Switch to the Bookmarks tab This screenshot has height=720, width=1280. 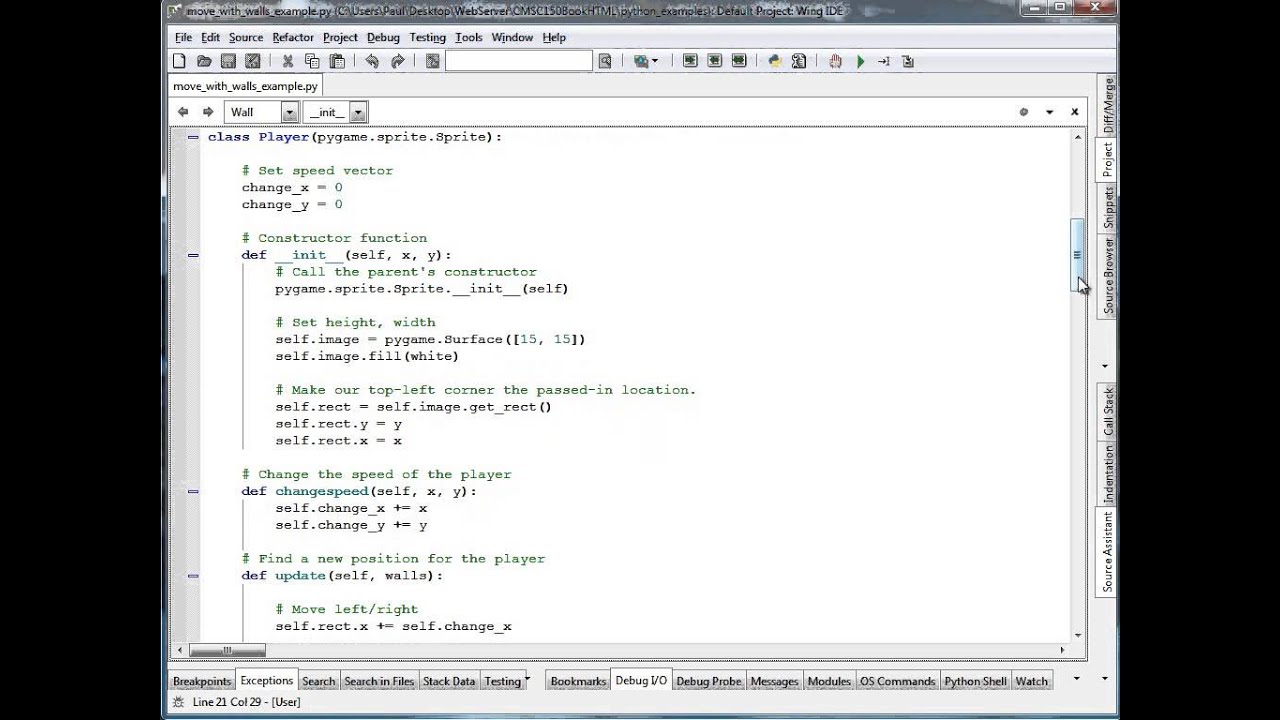578,681
